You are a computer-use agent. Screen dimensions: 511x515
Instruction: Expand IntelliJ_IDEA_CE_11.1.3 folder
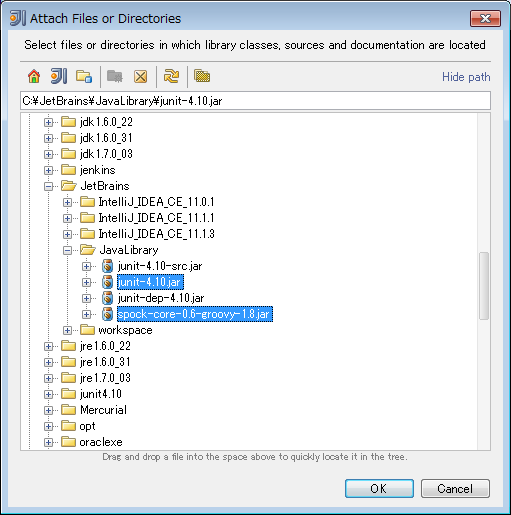coord(67,234)
